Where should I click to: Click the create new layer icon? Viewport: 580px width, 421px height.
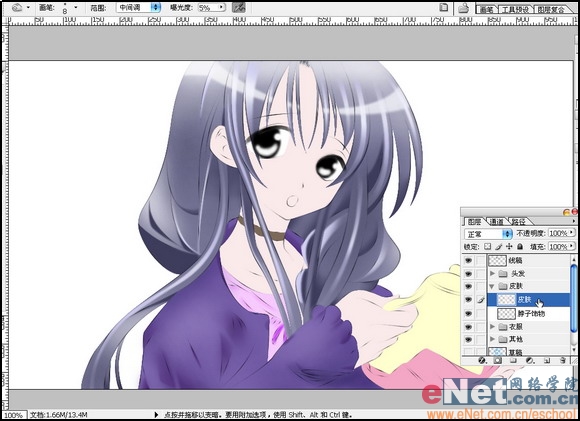(x=547, y=360)
